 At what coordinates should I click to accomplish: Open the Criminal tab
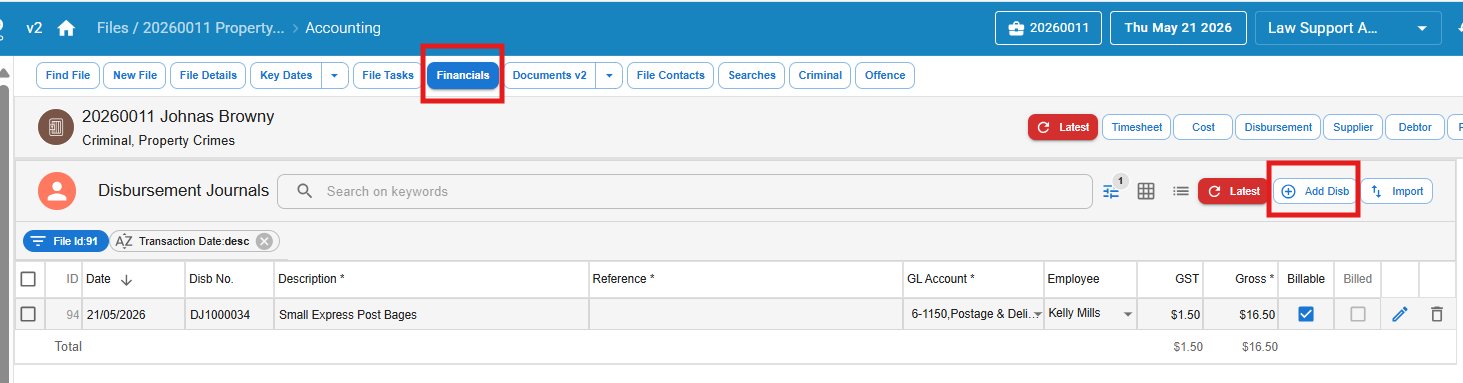(x=820, y=75)
